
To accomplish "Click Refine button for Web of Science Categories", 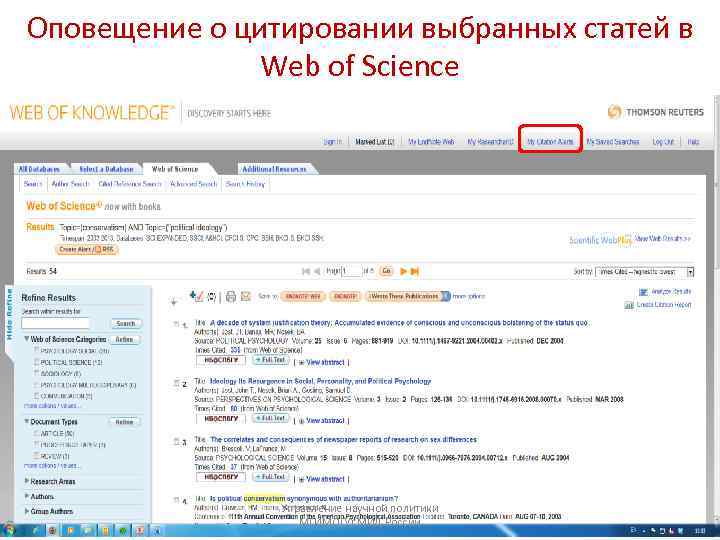I will coord(124,339).
